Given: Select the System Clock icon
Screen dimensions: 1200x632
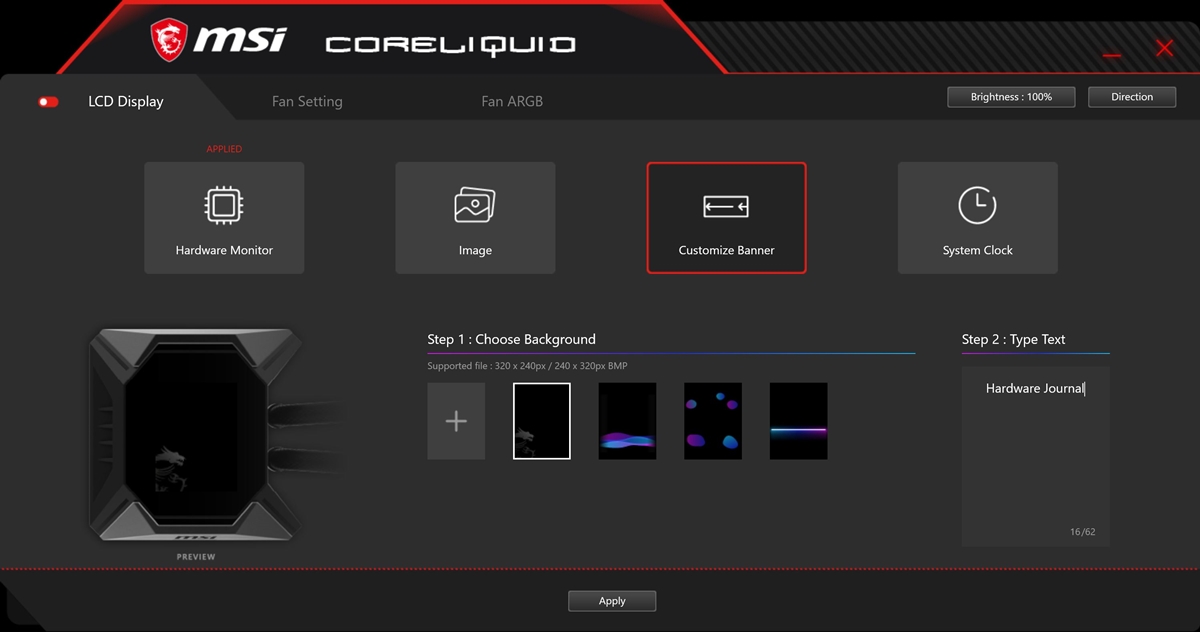Looking at the screenshot, I should [977, 206].
